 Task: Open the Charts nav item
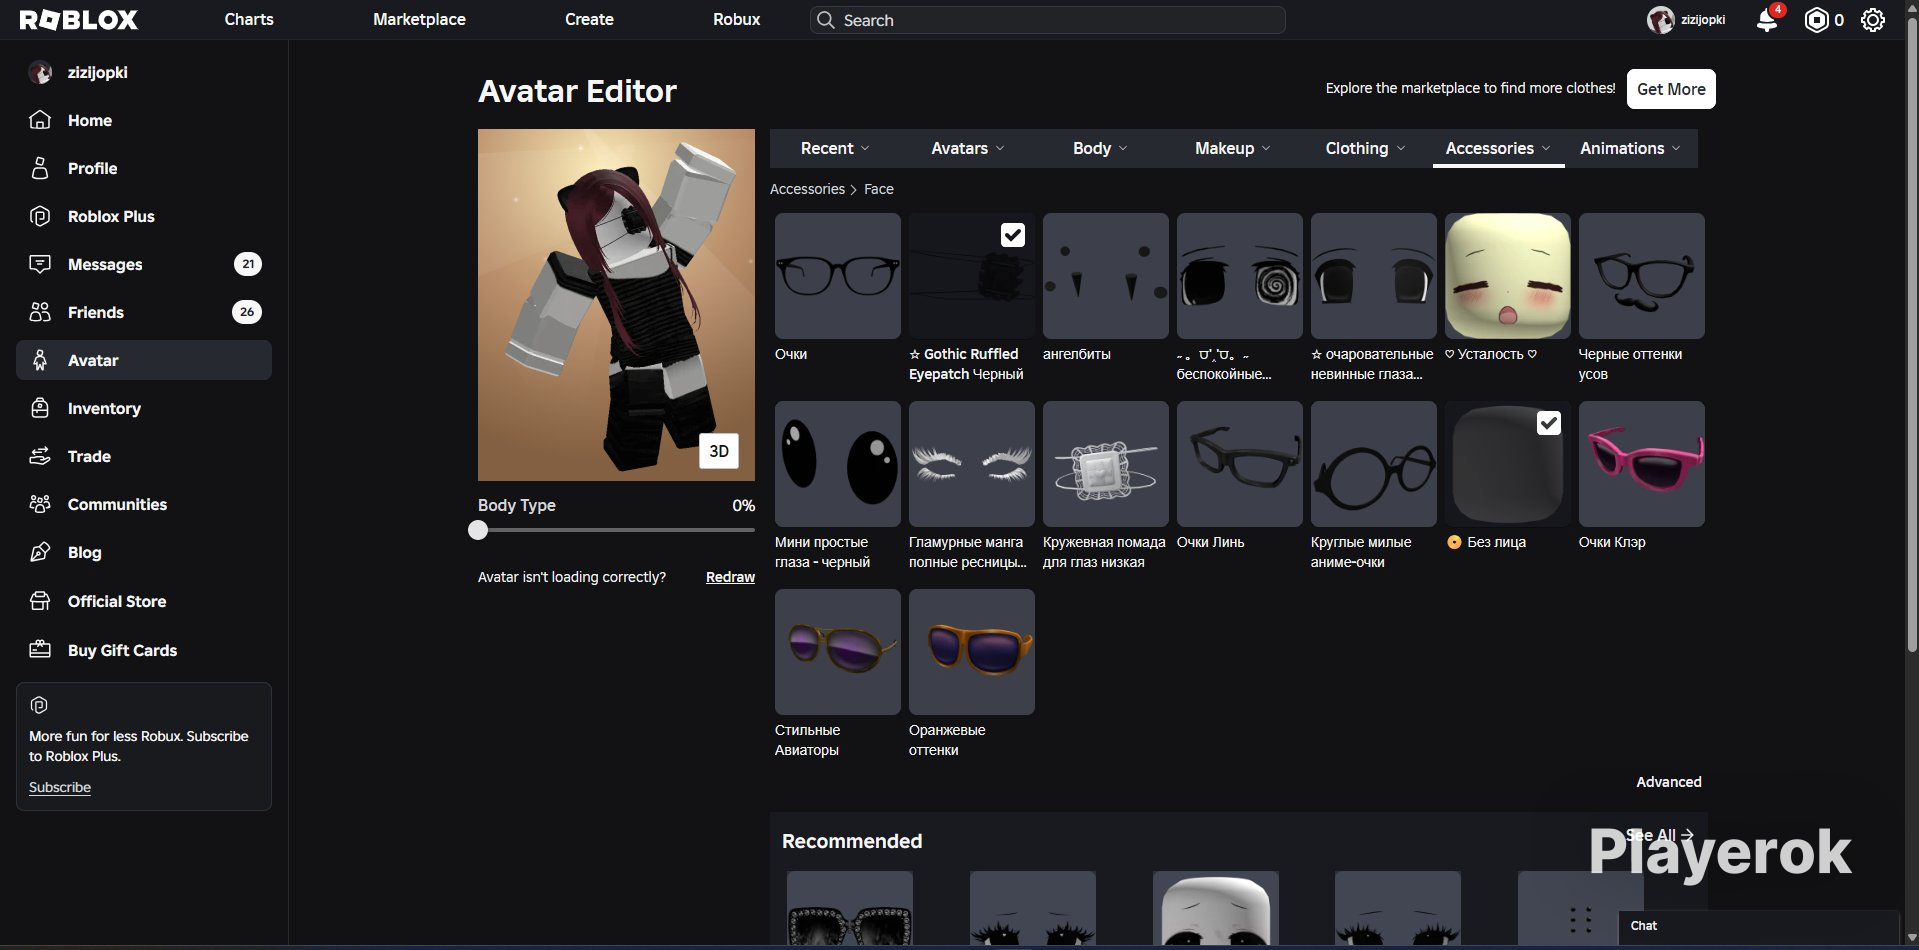coord(249,19)
